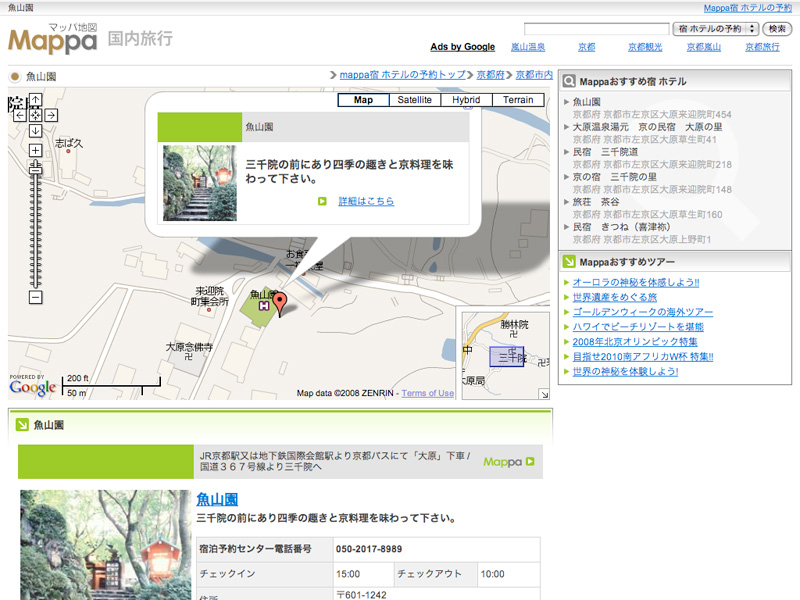Zoom out with the minus button

coord(35,297)
